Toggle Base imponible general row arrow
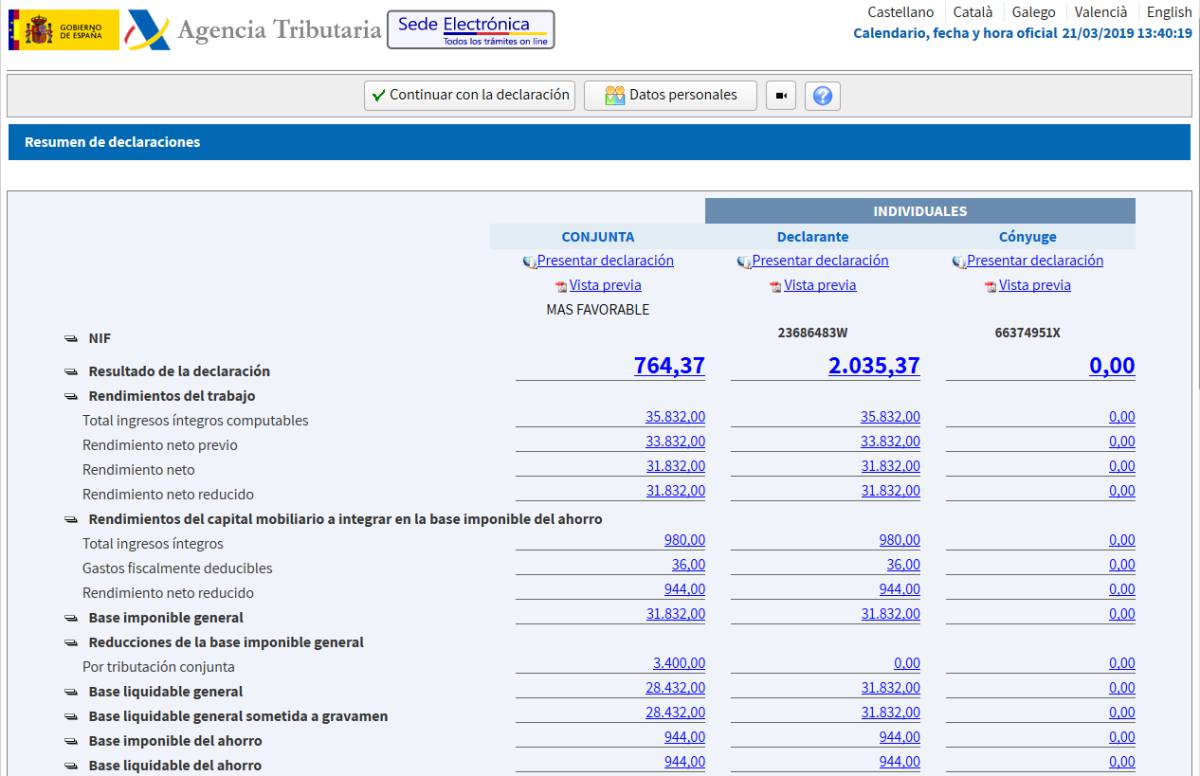This screenshot has height=776, width=1200. click(71, 618)
